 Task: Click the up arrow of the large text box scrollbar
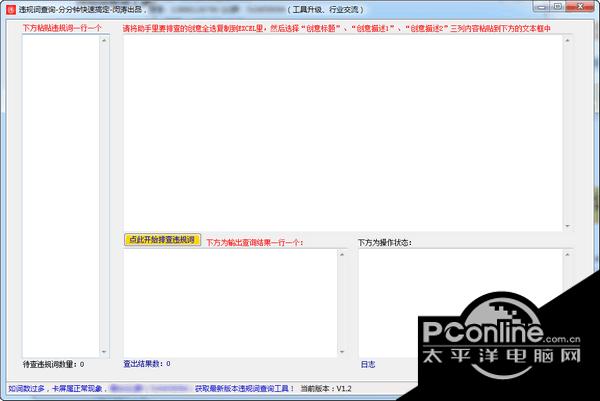[567, 40]
